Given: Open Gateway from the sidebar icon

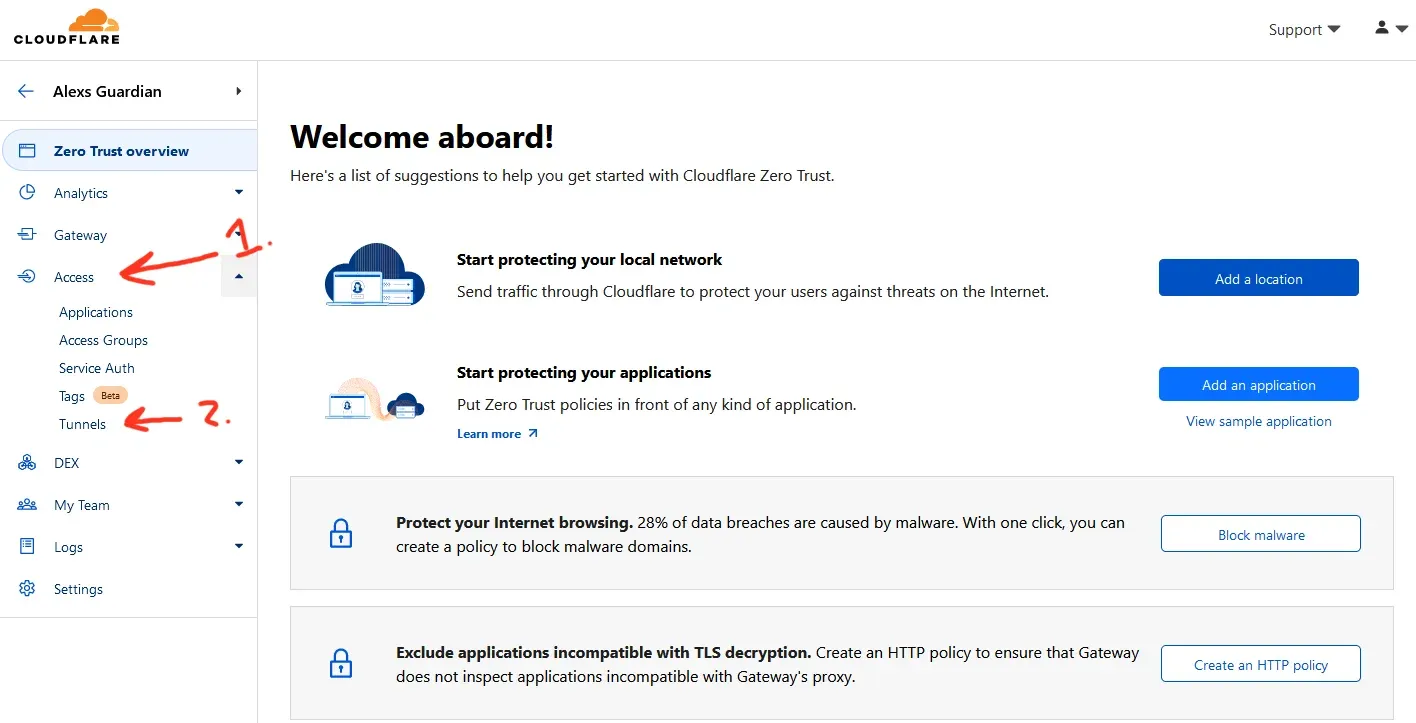Looking at the screenshot, I should 27,234.
